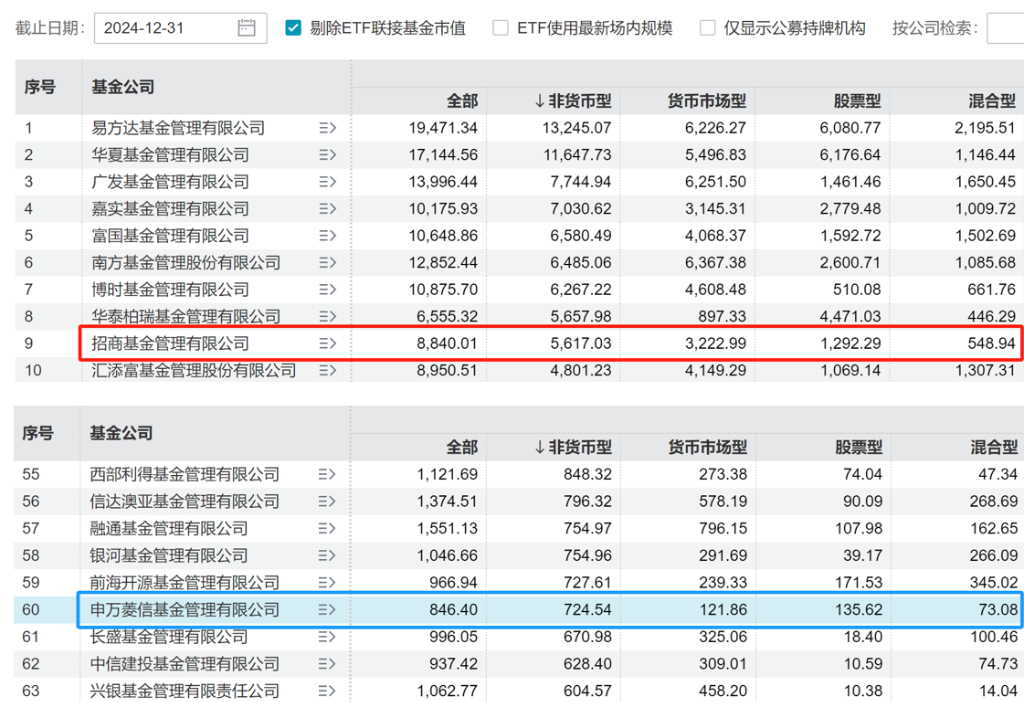Select company name 易方达基金管理有限公司

click(x=178, y=128)
